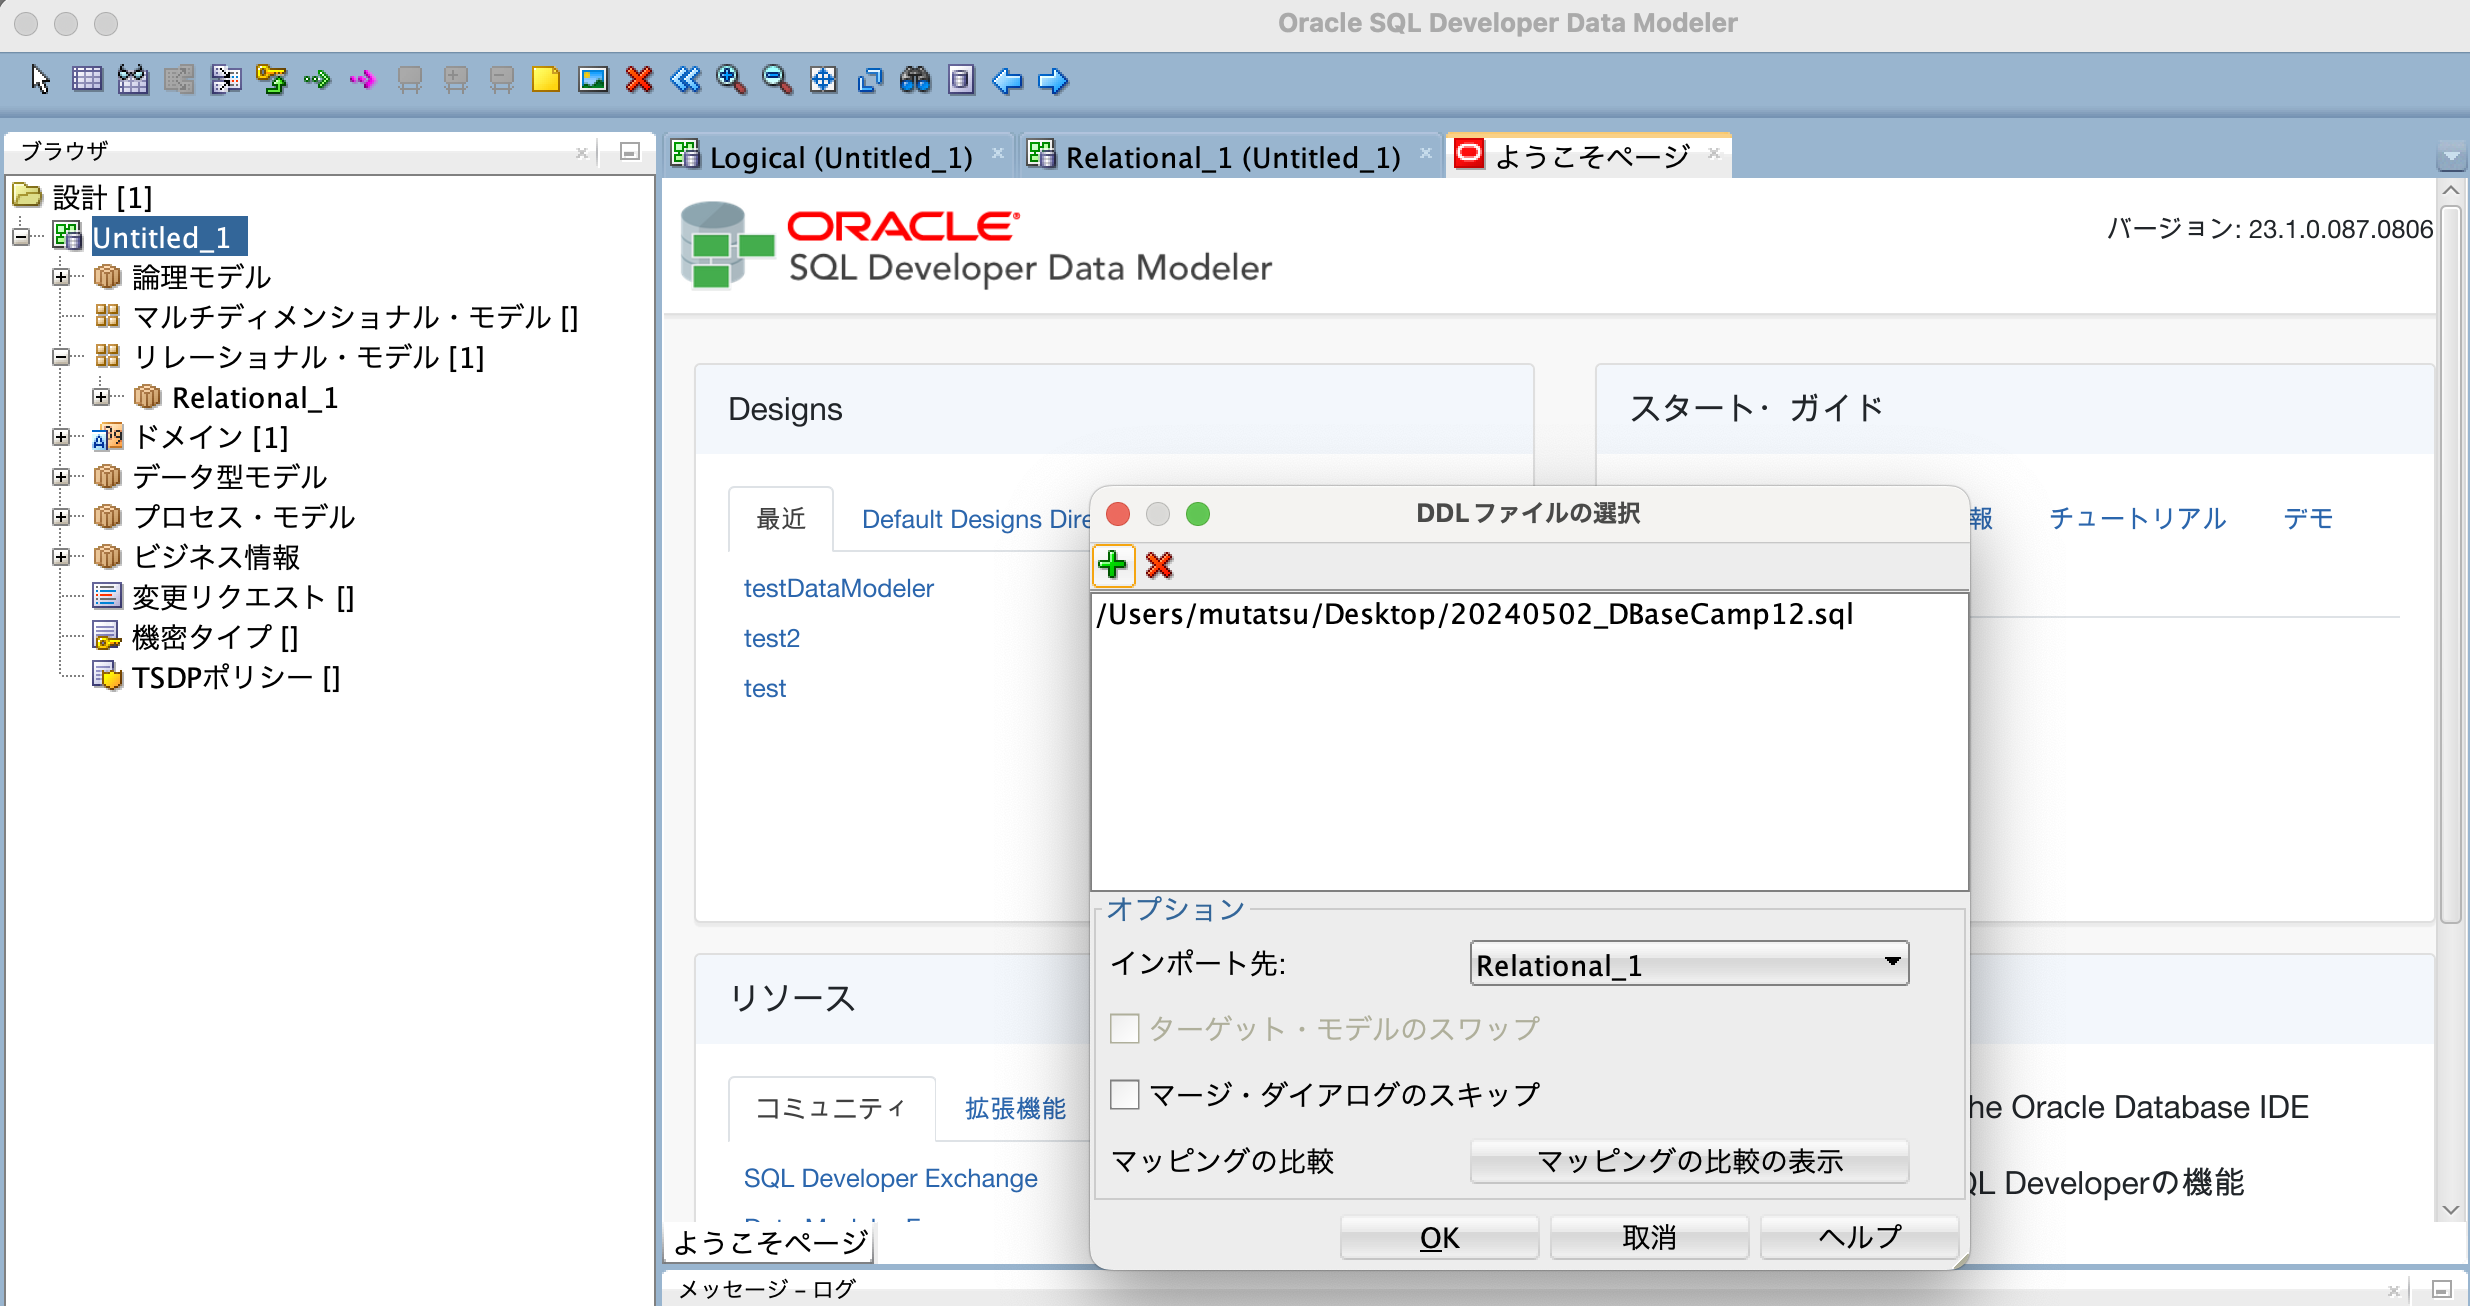Click the add DDL file plus icon

point(1114,565)
